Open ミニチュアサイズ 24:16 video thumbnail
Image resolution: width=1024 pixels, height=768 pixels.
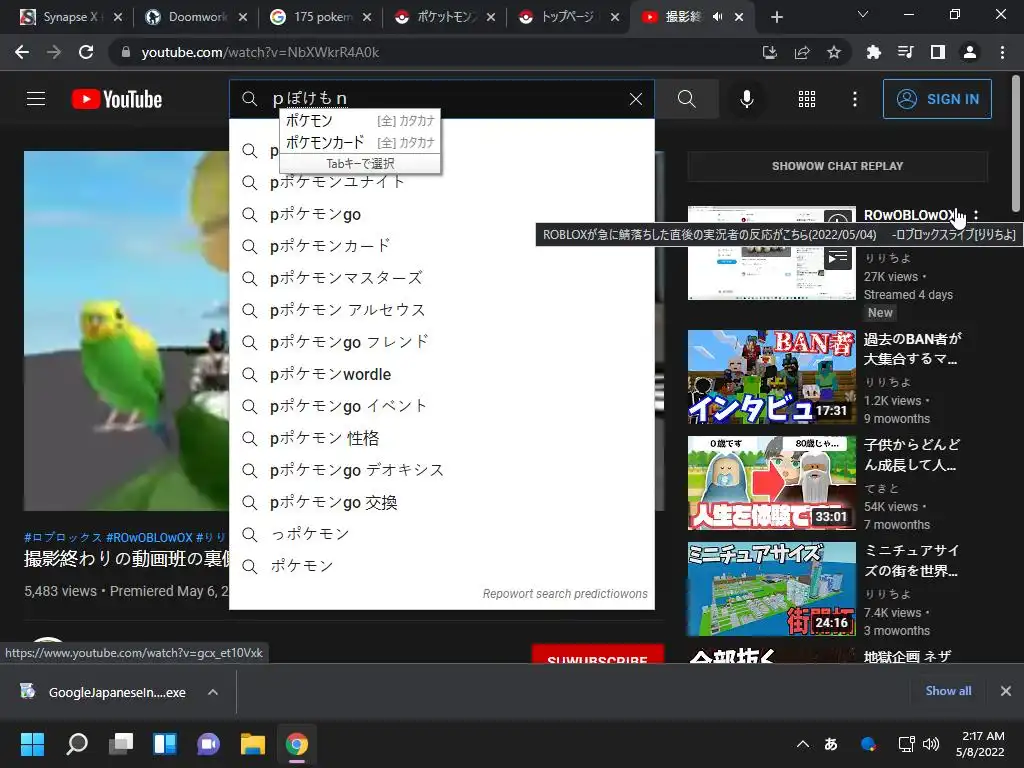click(x=771, y=588)
